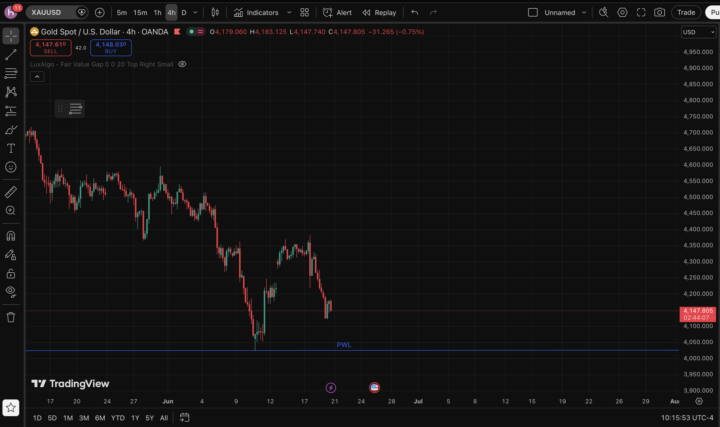Click the BUY price button 4,148.03

pyautogui.click(x=111, y=47)
